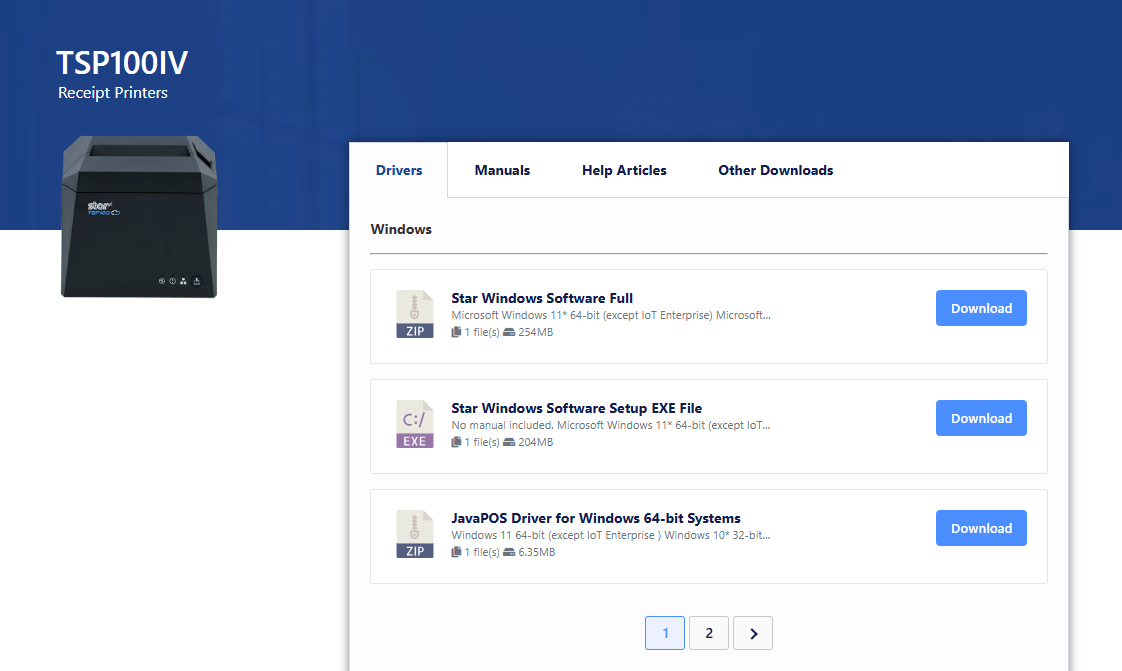Click disk size icon beside 254MB
This screenshot has width=1122, height=671.
click(509, 332)
